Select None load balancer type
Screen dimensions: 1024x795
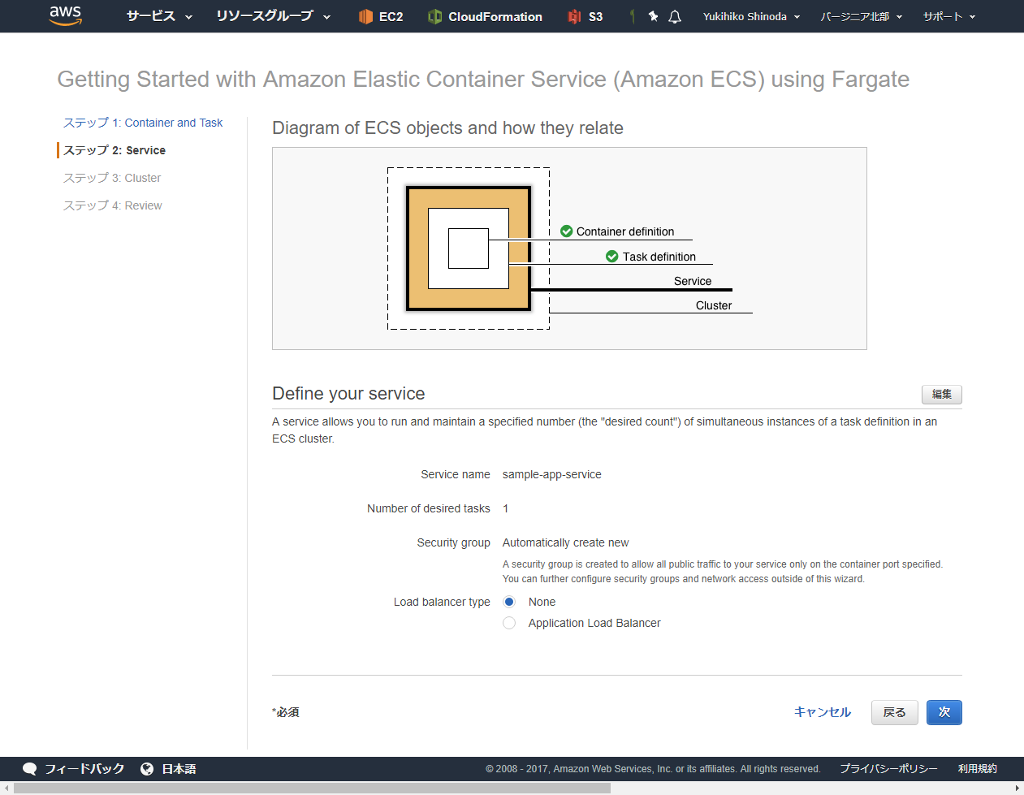coord(509,602)
